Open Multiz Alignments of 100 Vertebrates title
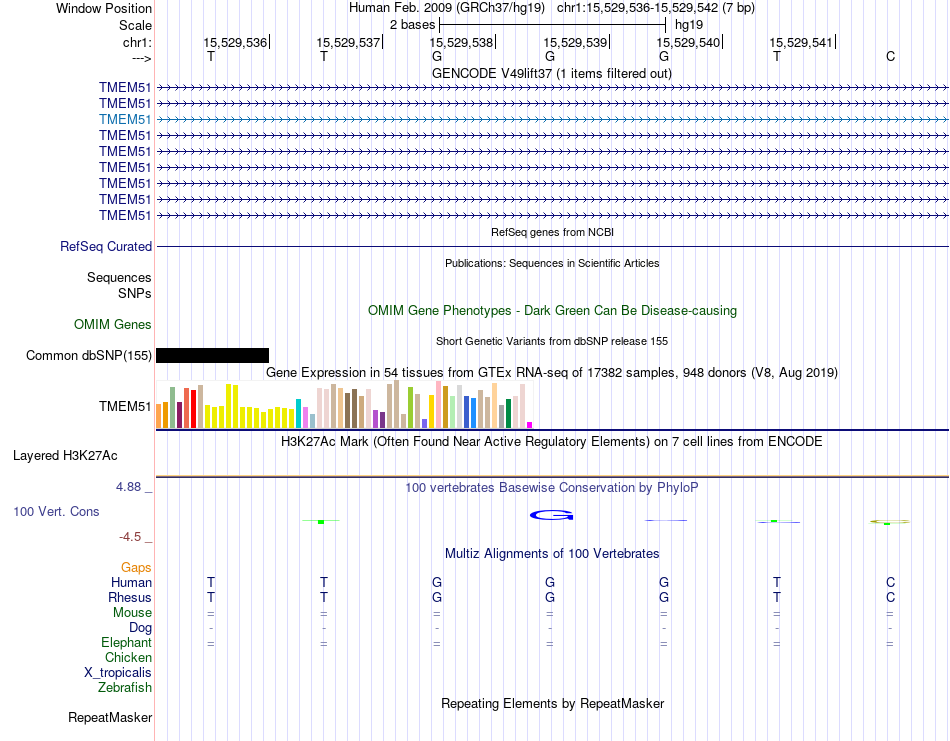The width and height of the screenshot is (950, 741). (552, 553)
